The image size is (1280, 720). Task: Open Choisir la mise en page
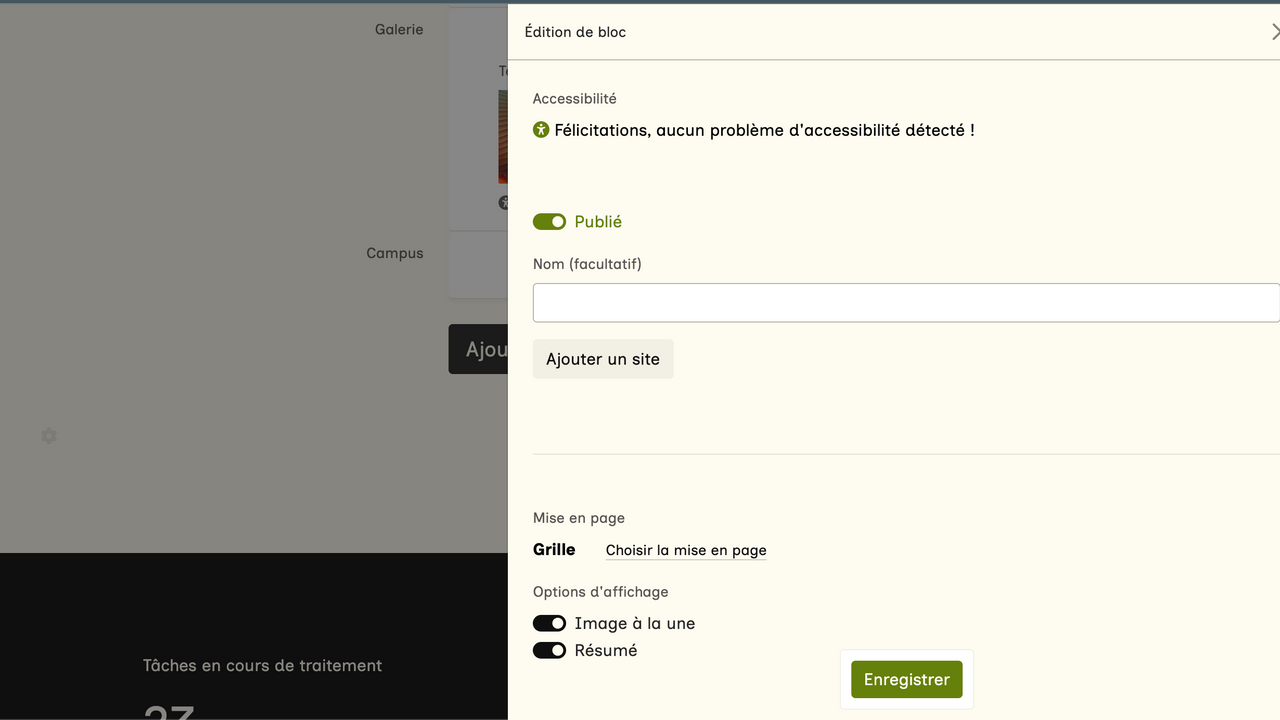pyautogui.click(x=686, y=550)
